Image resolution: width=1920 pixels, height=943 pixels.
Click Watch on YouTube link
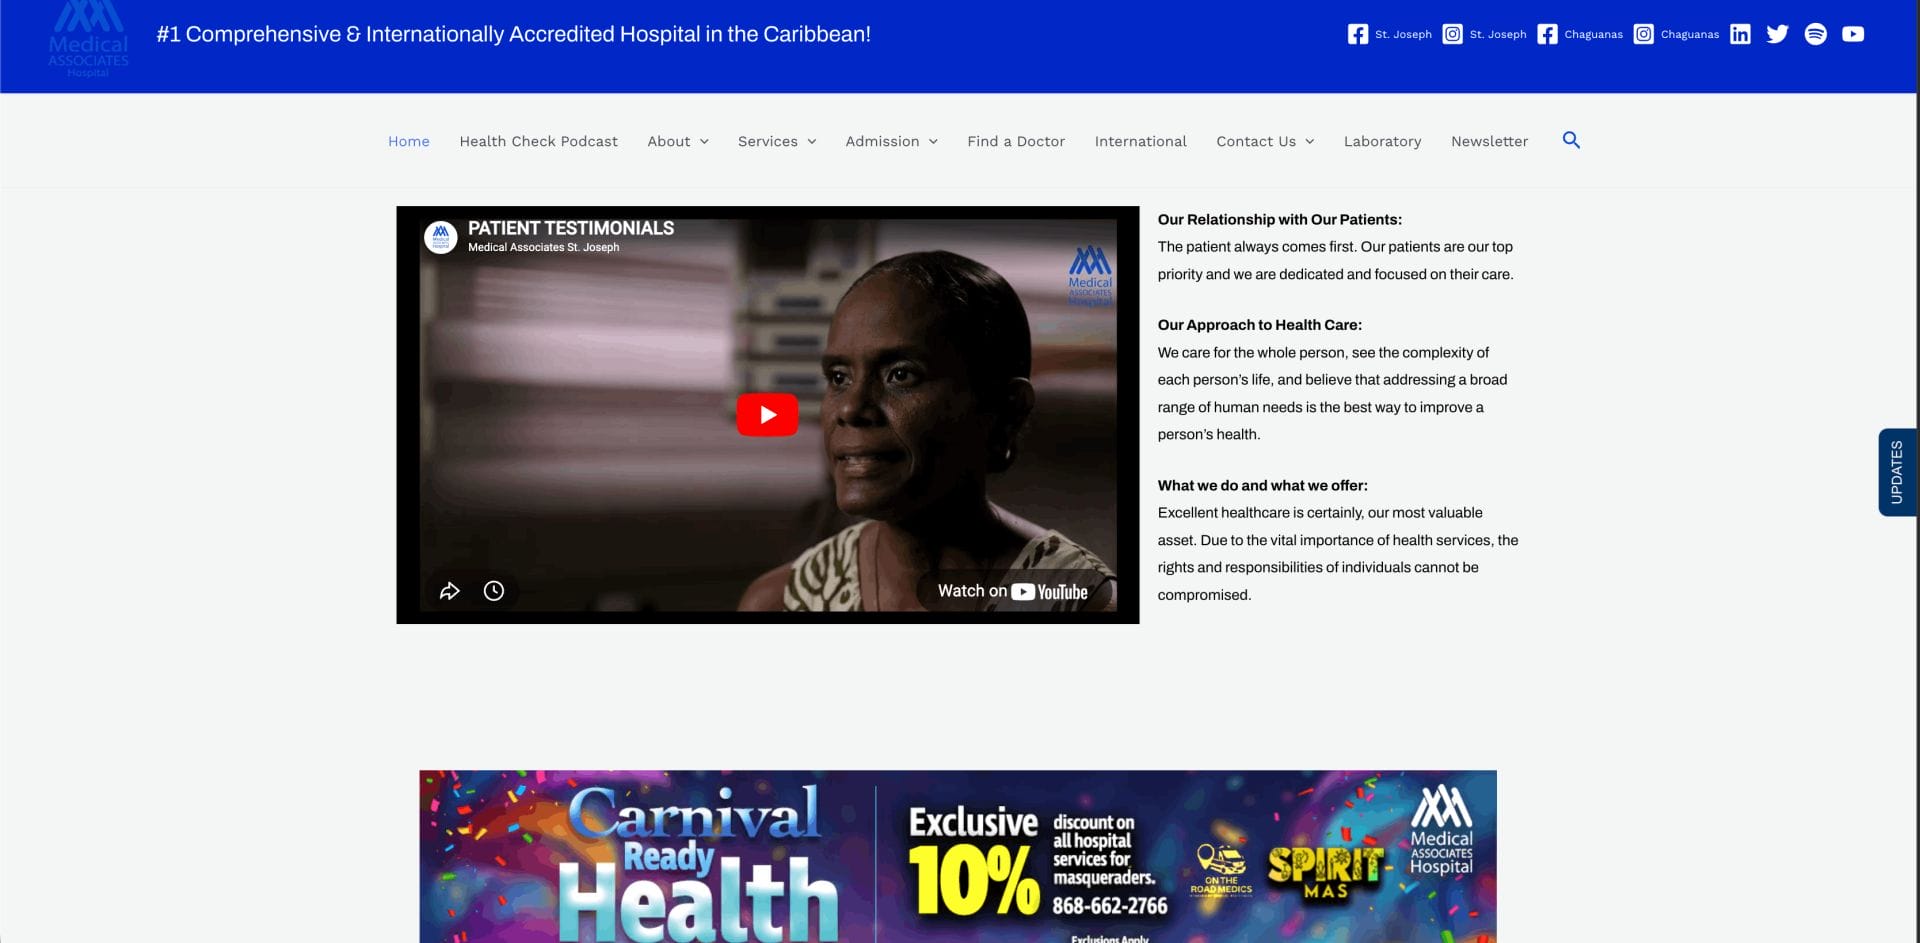point(1012,591)
